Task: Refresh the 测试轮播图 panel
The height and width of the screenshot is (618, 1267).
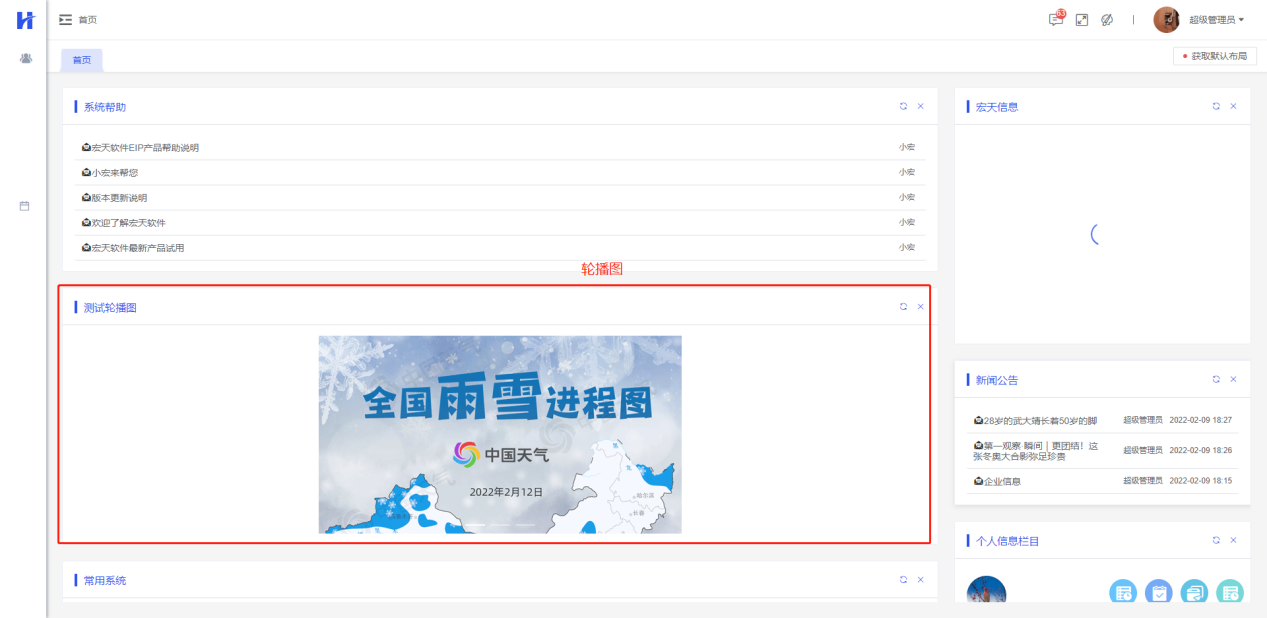Action: pos(903,307)
